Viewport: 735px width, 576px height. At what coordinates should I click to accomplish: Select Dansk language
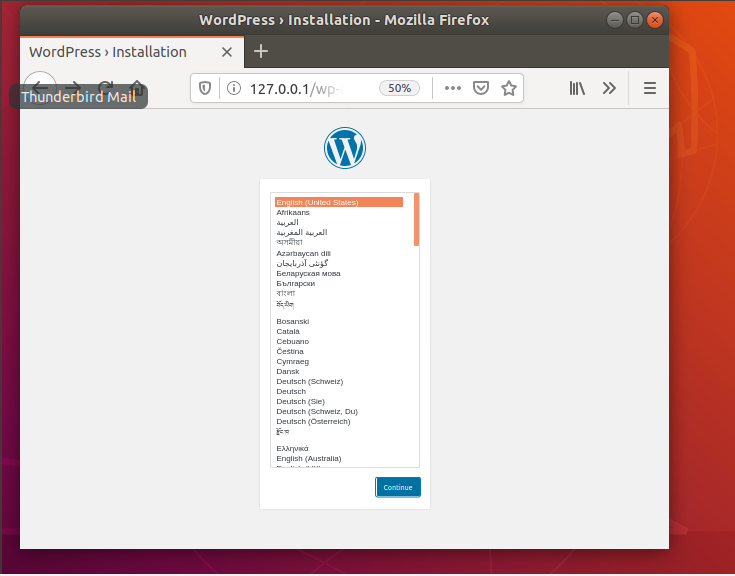point(339,372)
